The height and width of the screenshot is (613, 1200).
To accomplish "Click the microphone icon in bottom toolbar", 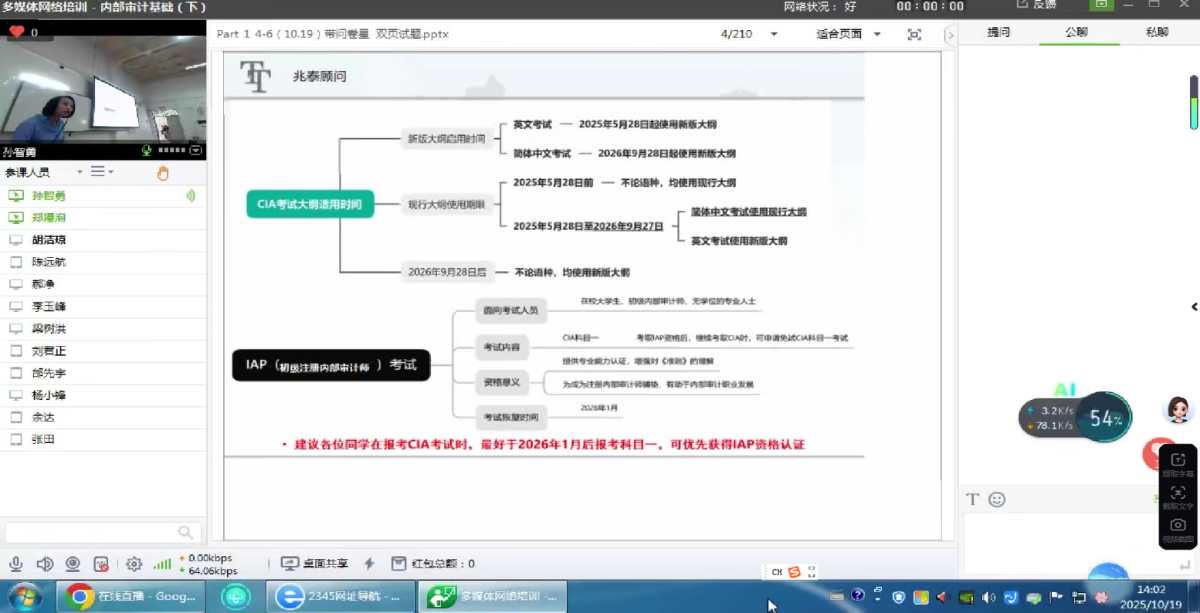I will (x=16, y=564).
